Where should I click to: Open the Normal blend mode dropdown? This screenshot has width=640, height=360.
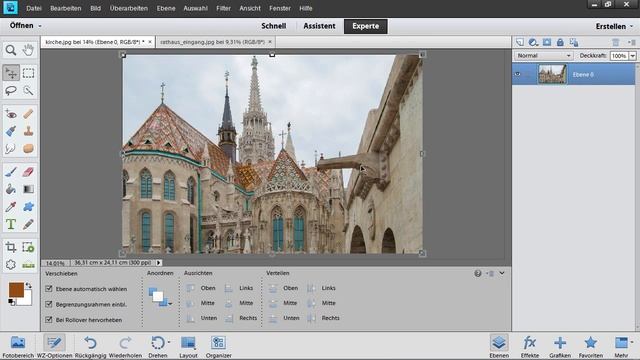(543, 56)
